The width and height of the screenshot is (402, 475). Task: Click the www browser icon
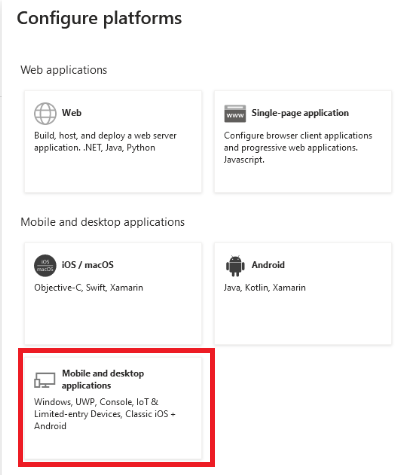point(235,114)
